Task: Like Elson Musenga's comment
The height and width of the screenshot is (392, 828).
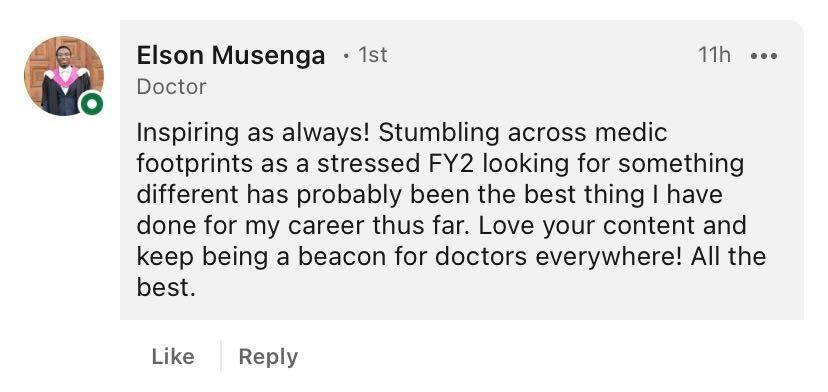Action: [x=173, y=357]
